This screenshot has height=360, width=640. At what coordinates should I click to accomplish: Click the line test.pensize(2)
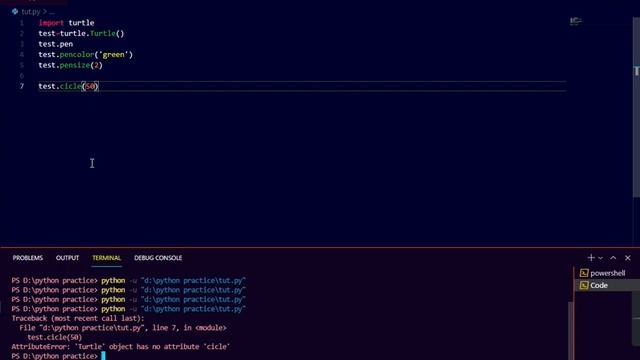(70, 65)
